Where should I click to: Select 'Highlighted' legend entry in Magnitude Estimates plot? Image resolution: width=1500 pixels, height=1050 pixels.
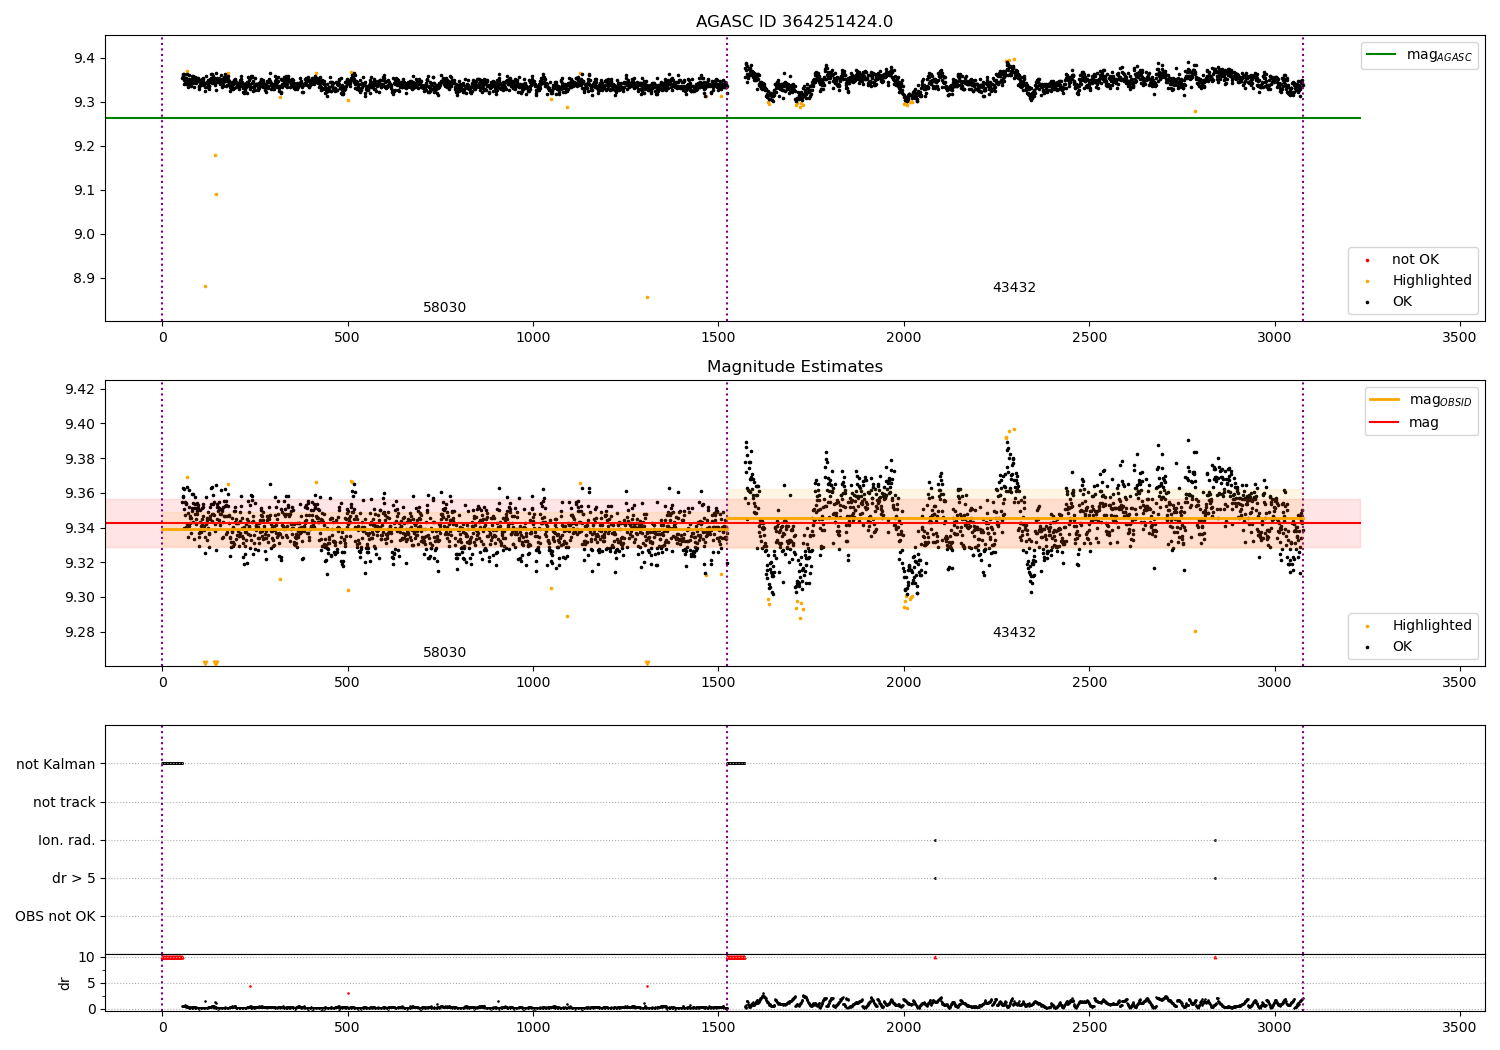(1431, 626)
